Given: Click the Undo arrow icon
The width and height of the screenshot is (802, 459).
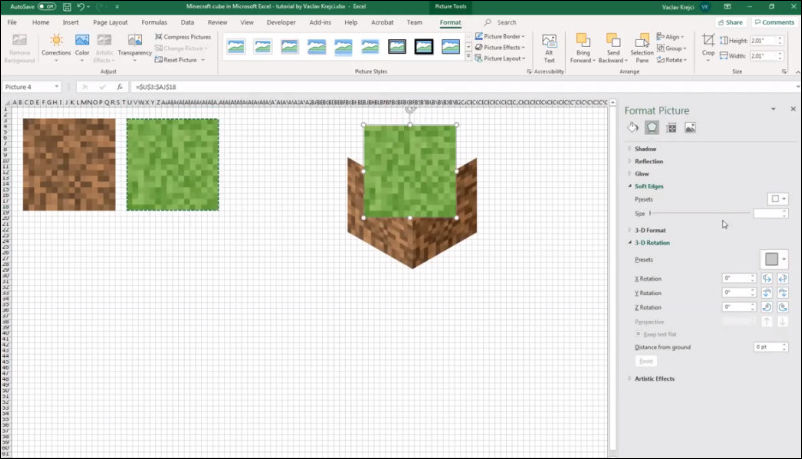Looking at the screenshot, I should tap(80, 7).
